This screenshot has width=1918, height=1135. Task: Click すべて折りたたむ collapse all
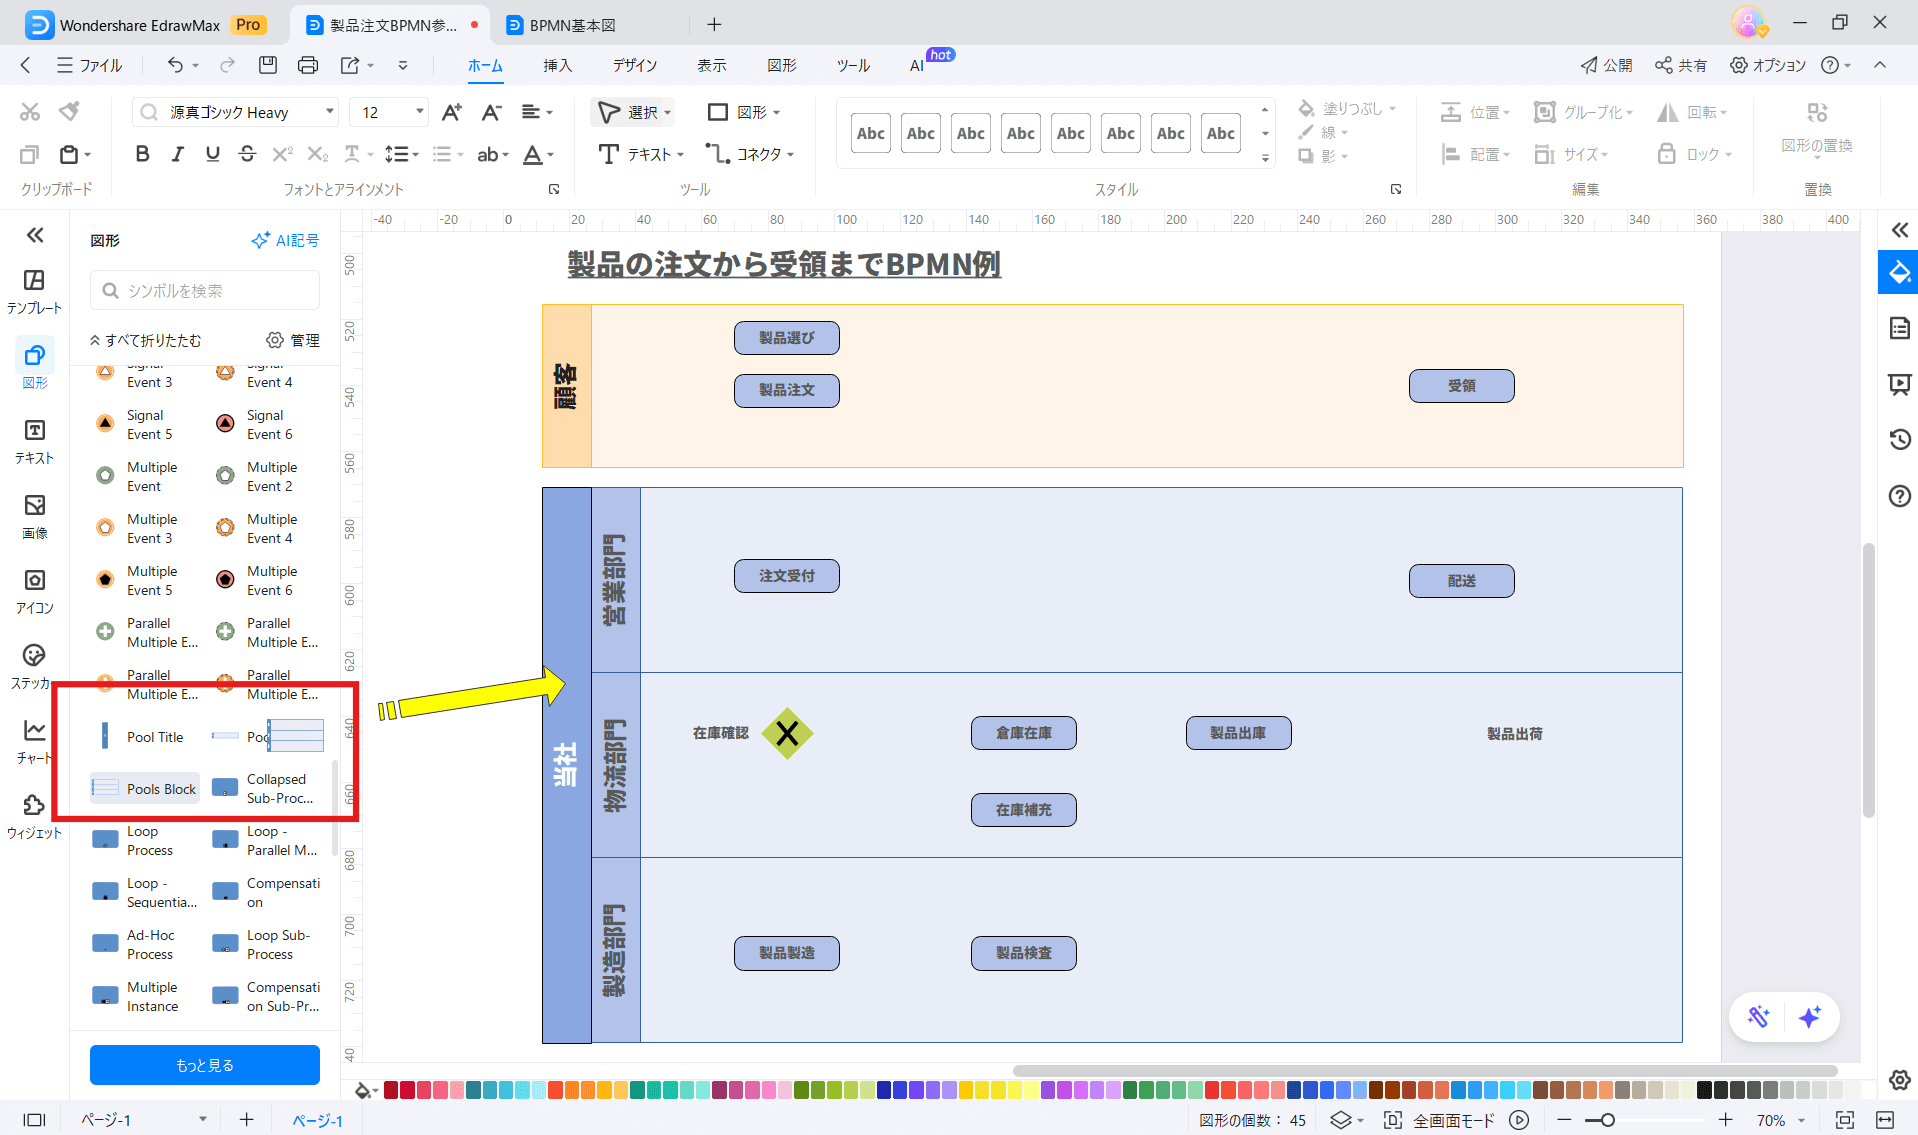pyautogui.click(x=146, y=340)
